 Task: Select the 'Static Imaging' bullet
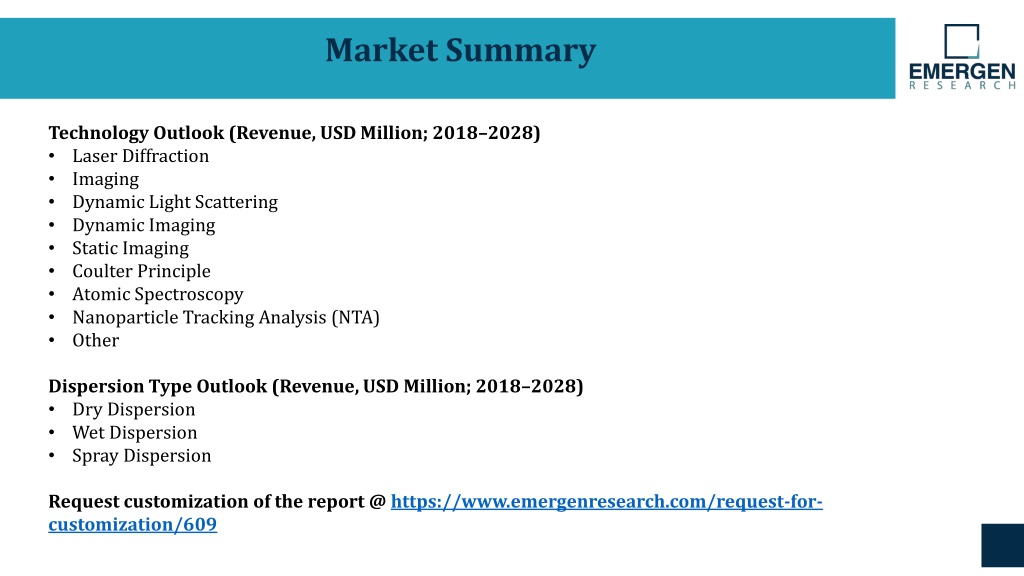[131, 248]
